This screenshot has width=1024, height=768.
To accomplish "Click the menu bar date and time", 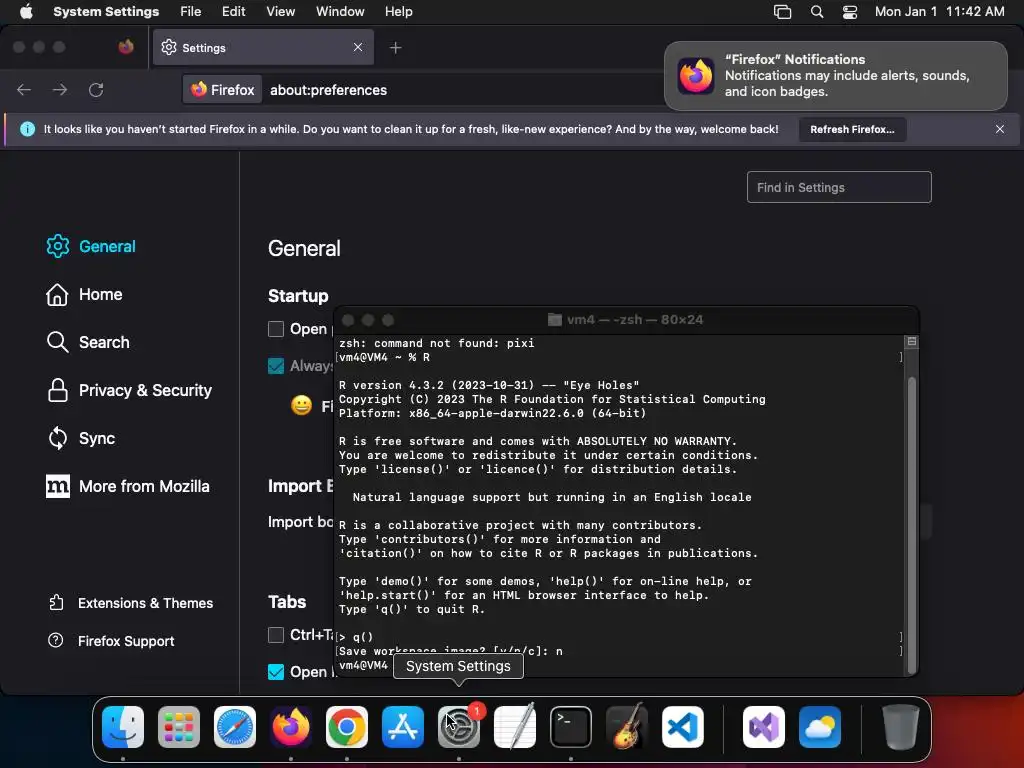I will [939, 12].
